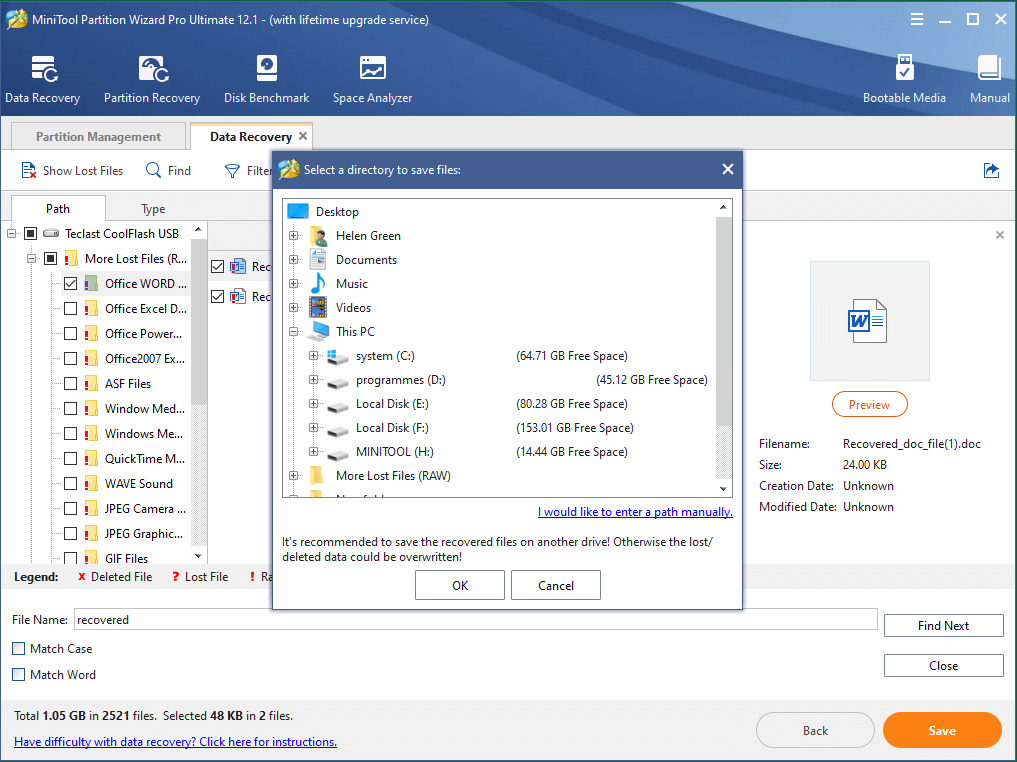
Task: Open the Manual icon
Action: pyautogui.click(x=989, y=68)
